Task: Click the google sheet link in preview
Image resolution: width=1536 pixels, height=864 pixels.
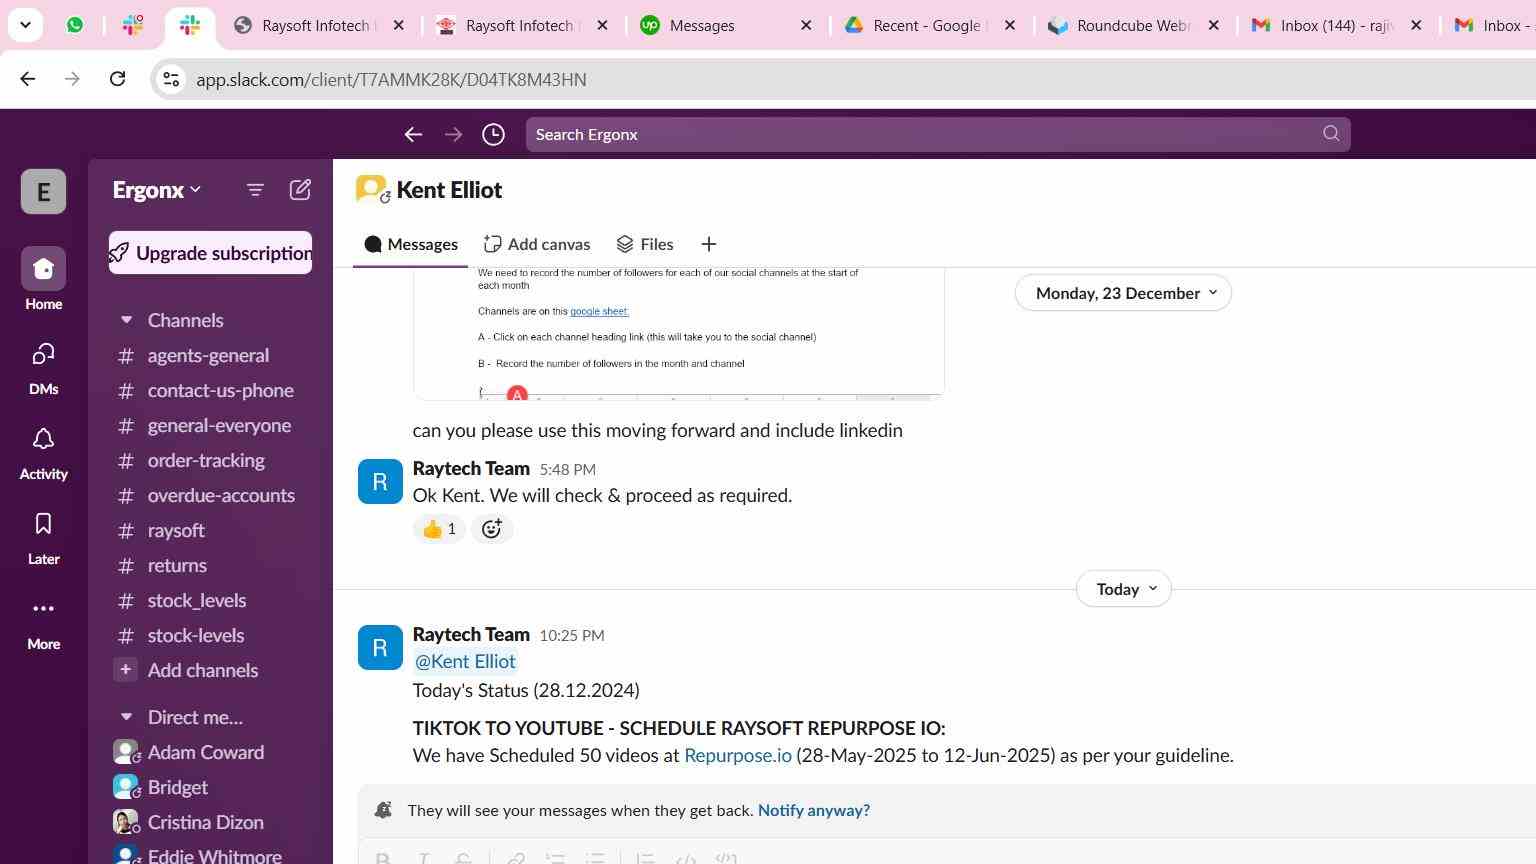Action: [599, 311]
